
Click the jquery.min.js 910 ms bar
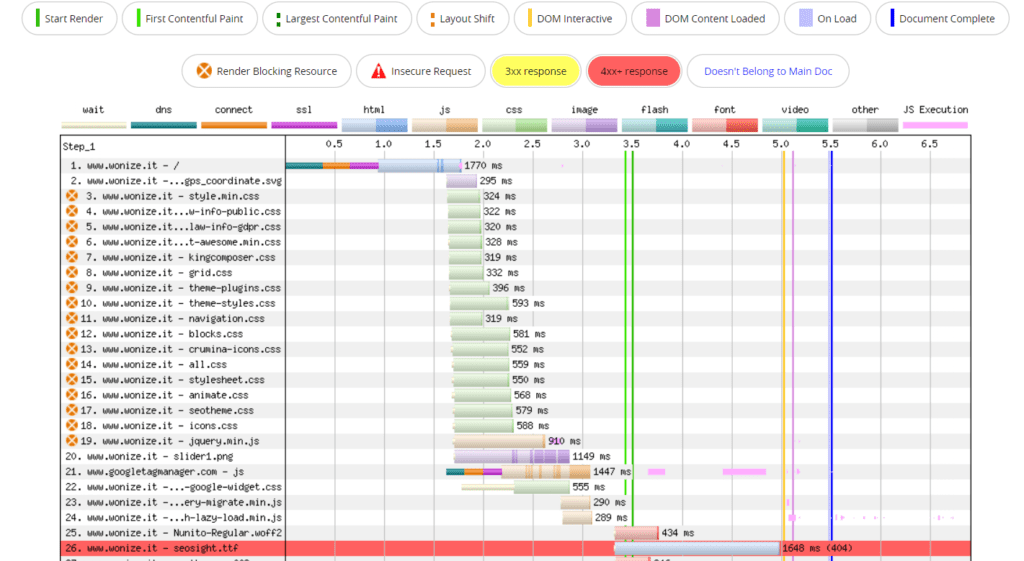499,441
